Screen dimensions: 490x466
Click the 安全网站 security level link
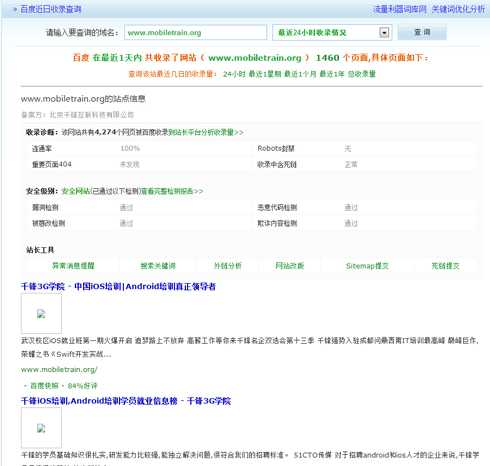coord(76,191)
